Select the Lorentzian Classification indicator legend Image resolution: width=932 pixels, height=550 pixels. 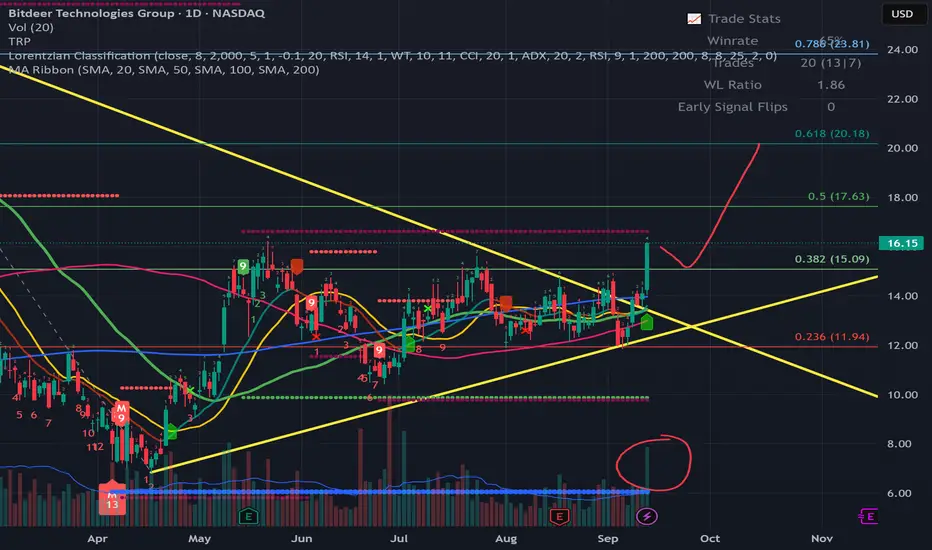[x=392, y=56]
